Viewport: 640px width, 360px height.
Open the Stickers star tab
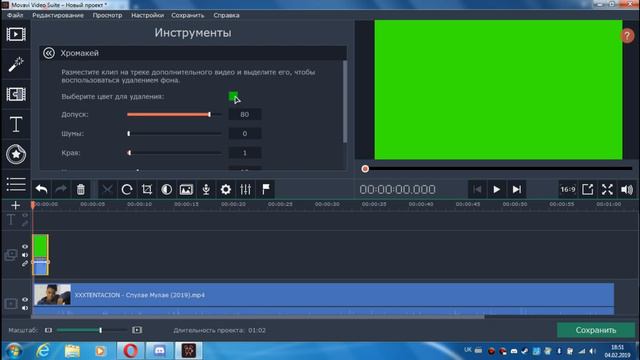click(x=16, y=154)
